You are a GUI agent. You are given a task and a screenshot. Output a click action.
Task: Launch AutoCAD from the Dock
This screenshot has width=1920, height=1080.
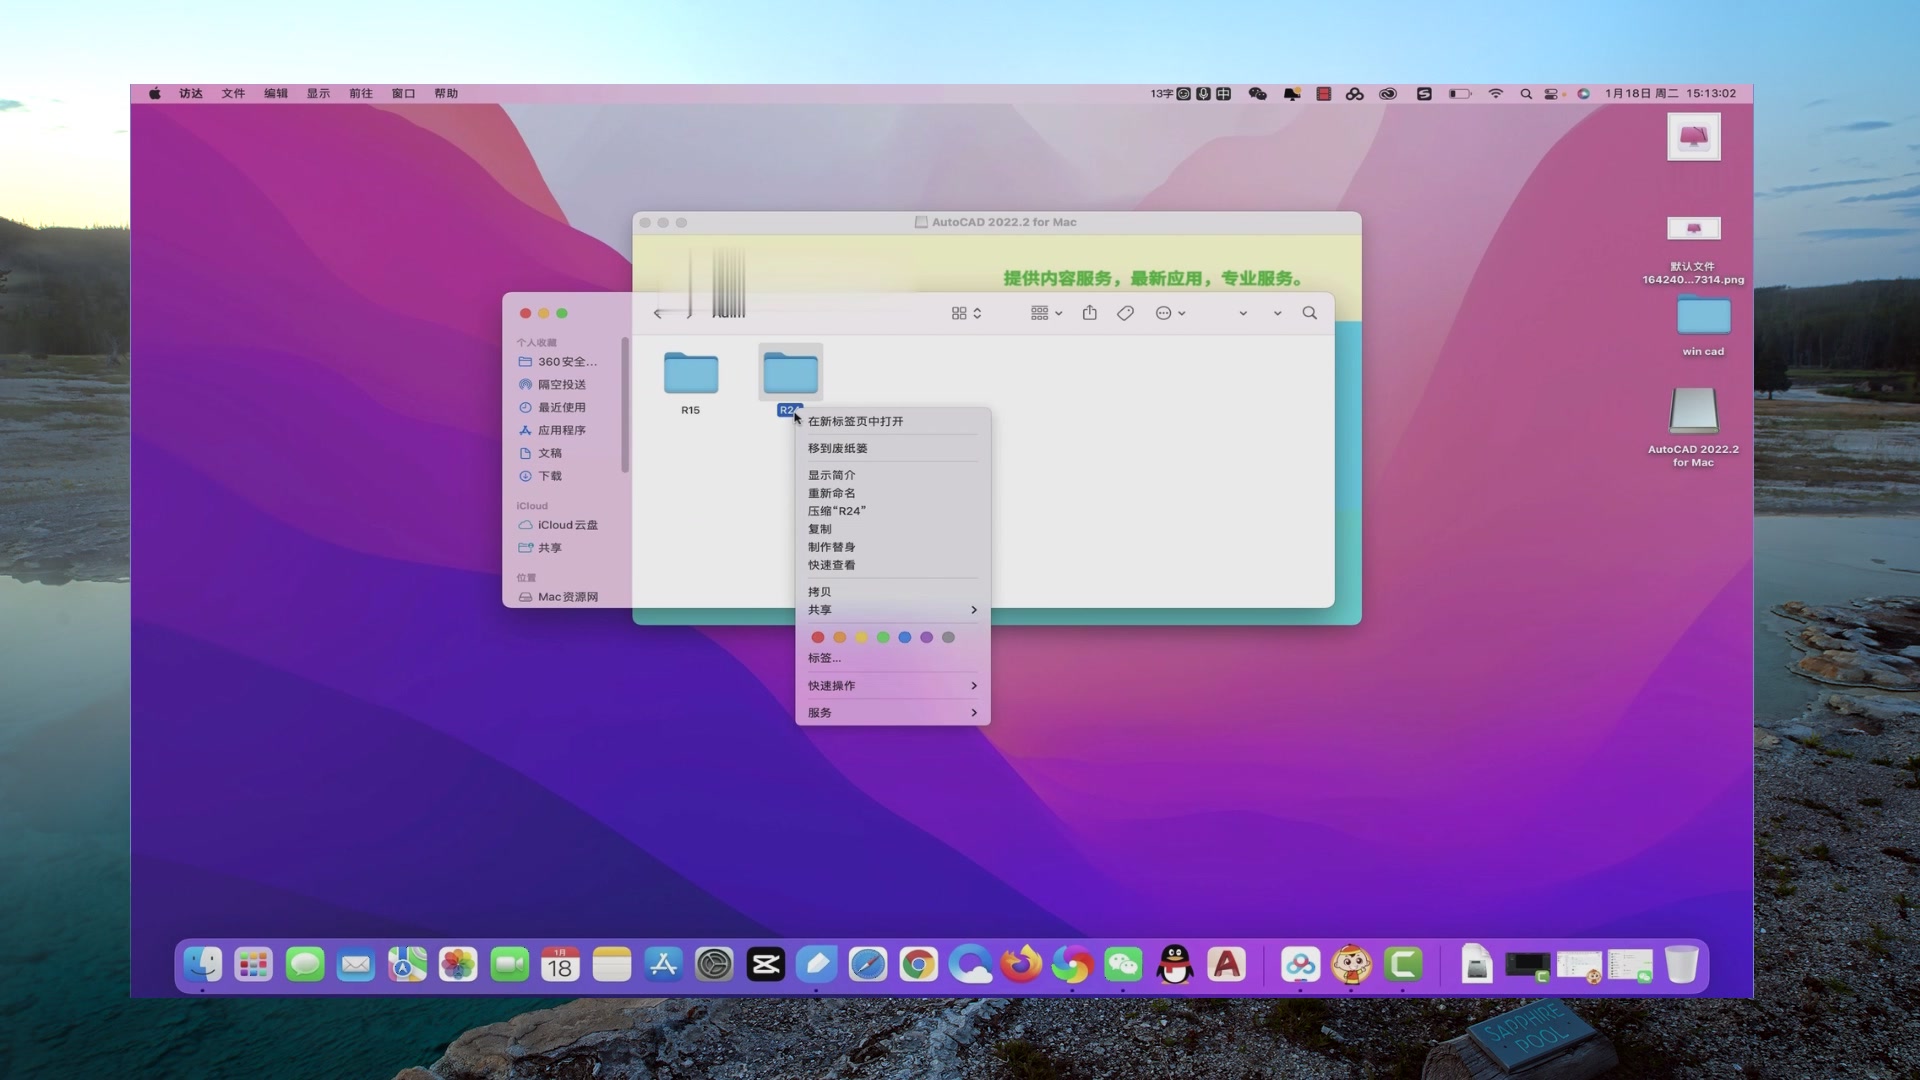pos(1226,965)
